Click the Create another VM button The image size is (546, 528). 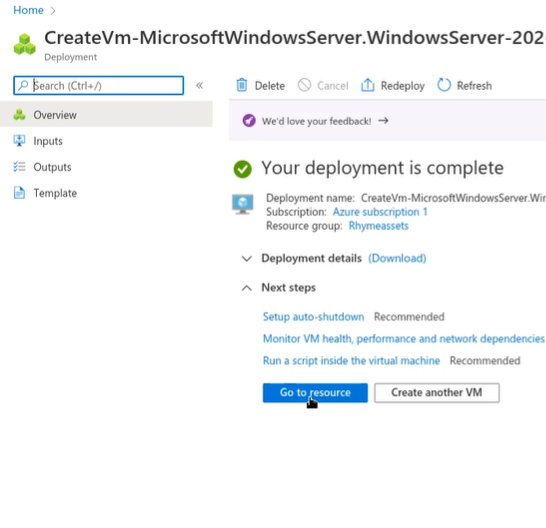coord(437,393)
